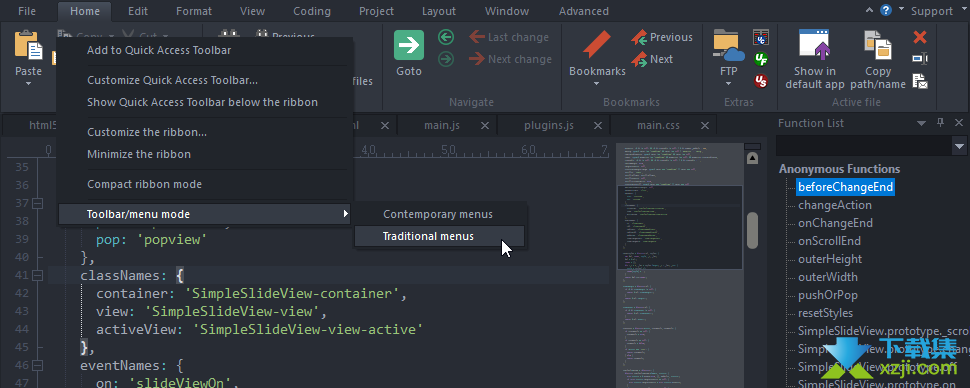This screenshot has width=970, height=388.
Task: Collapse code fold at line 37
Action: pos(37,203)
